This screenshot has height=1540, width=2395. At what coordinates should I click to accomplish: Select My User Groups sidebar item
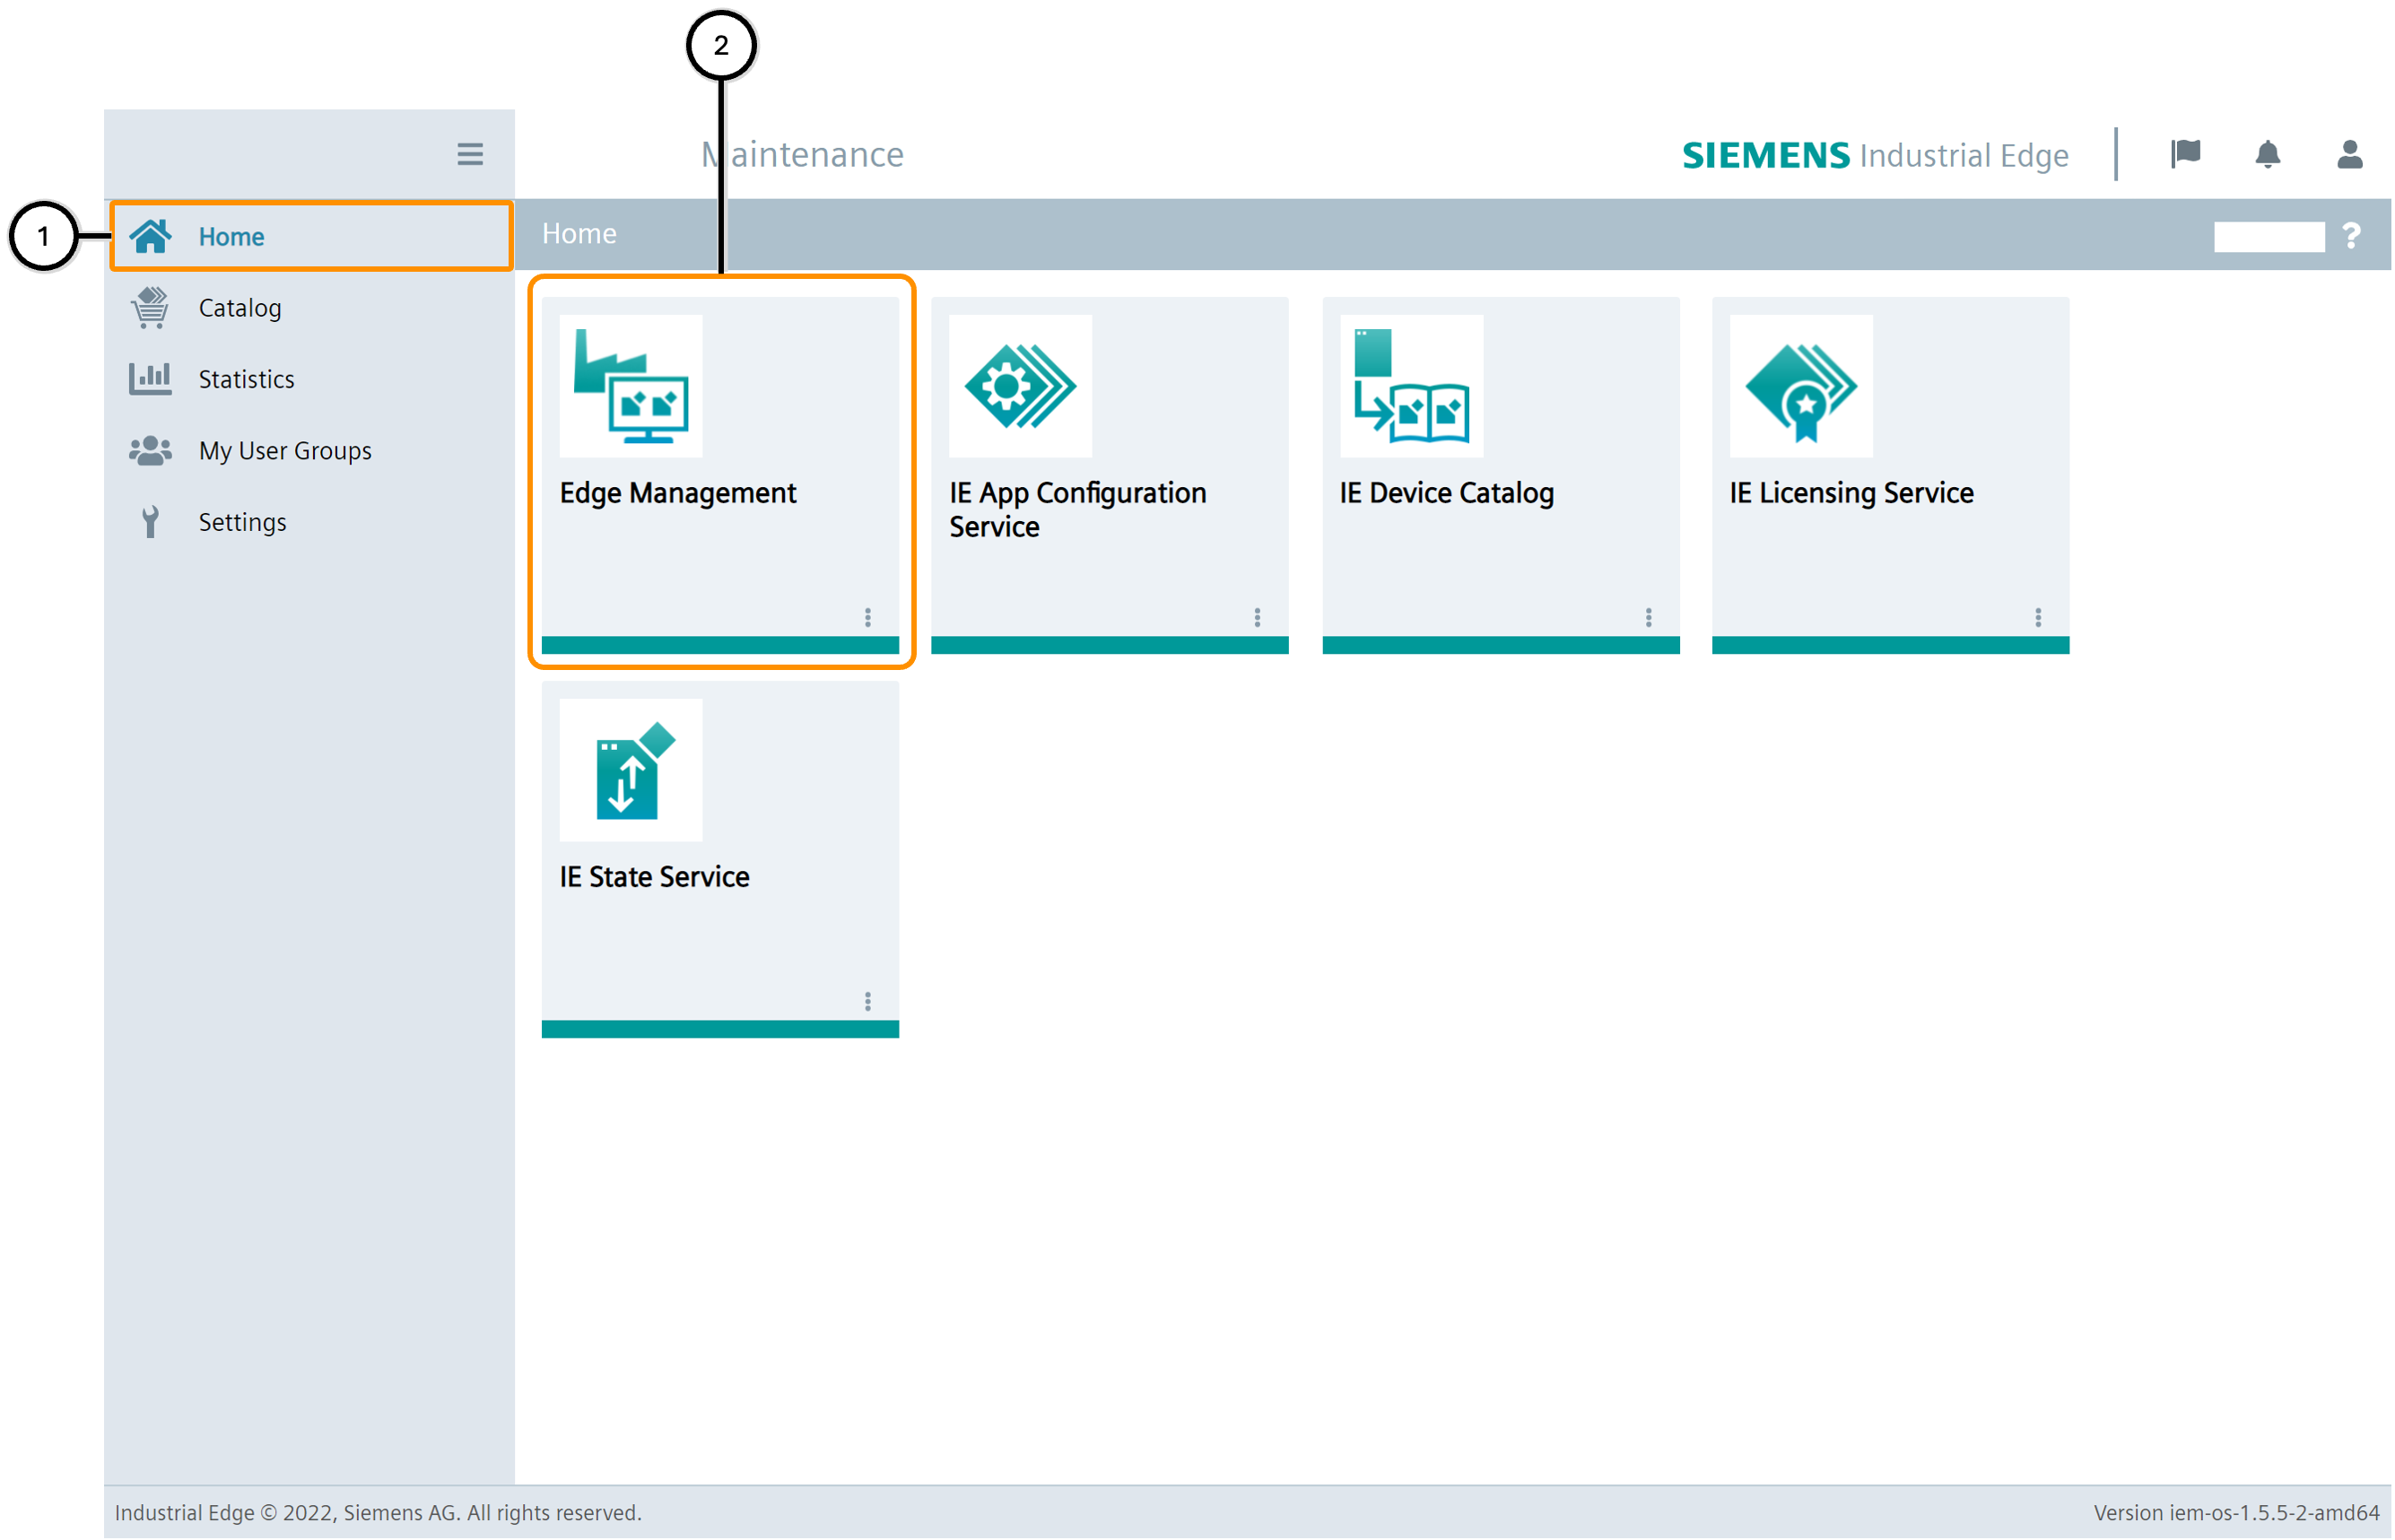(x=285, y=451)
